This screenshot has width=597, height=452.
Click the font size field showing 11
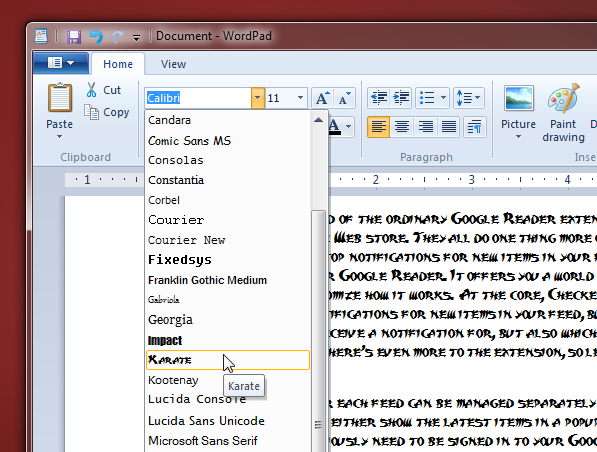click(x=279, y=98)
